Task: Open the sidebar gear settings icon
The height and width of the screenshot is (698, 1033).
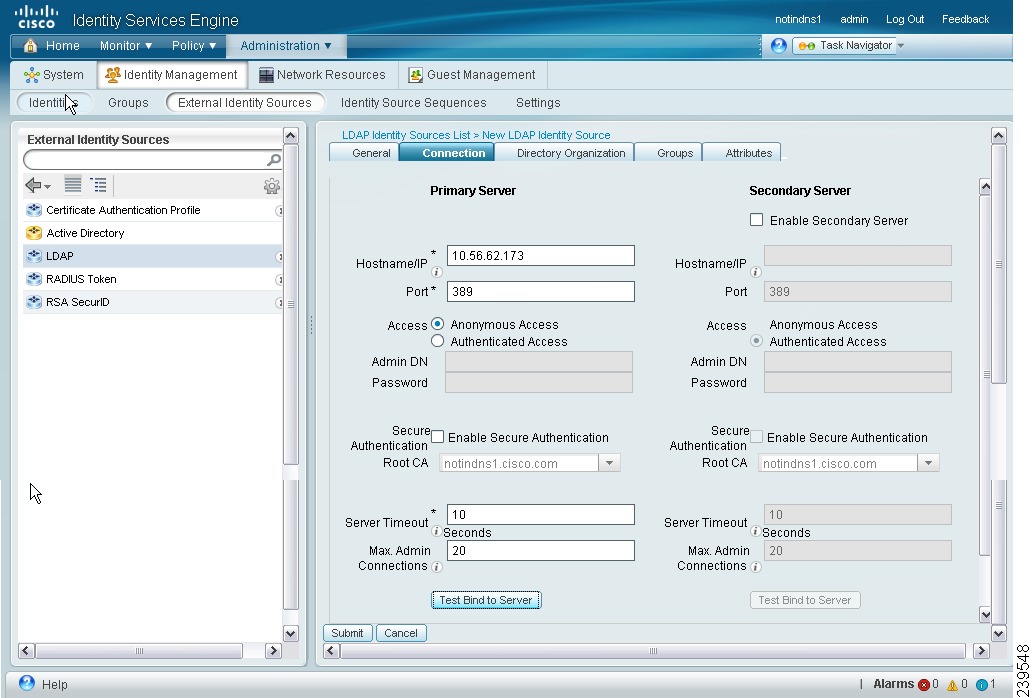Action: tap(271, 186)
